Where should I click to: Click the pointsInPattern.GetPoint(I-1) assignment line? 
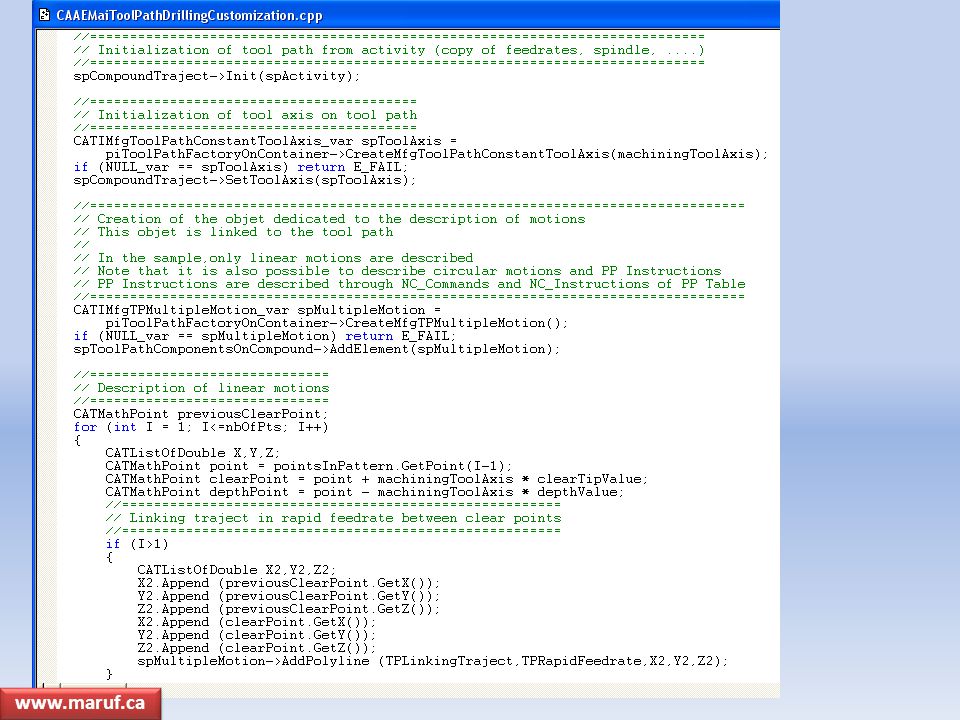(309, 466)
